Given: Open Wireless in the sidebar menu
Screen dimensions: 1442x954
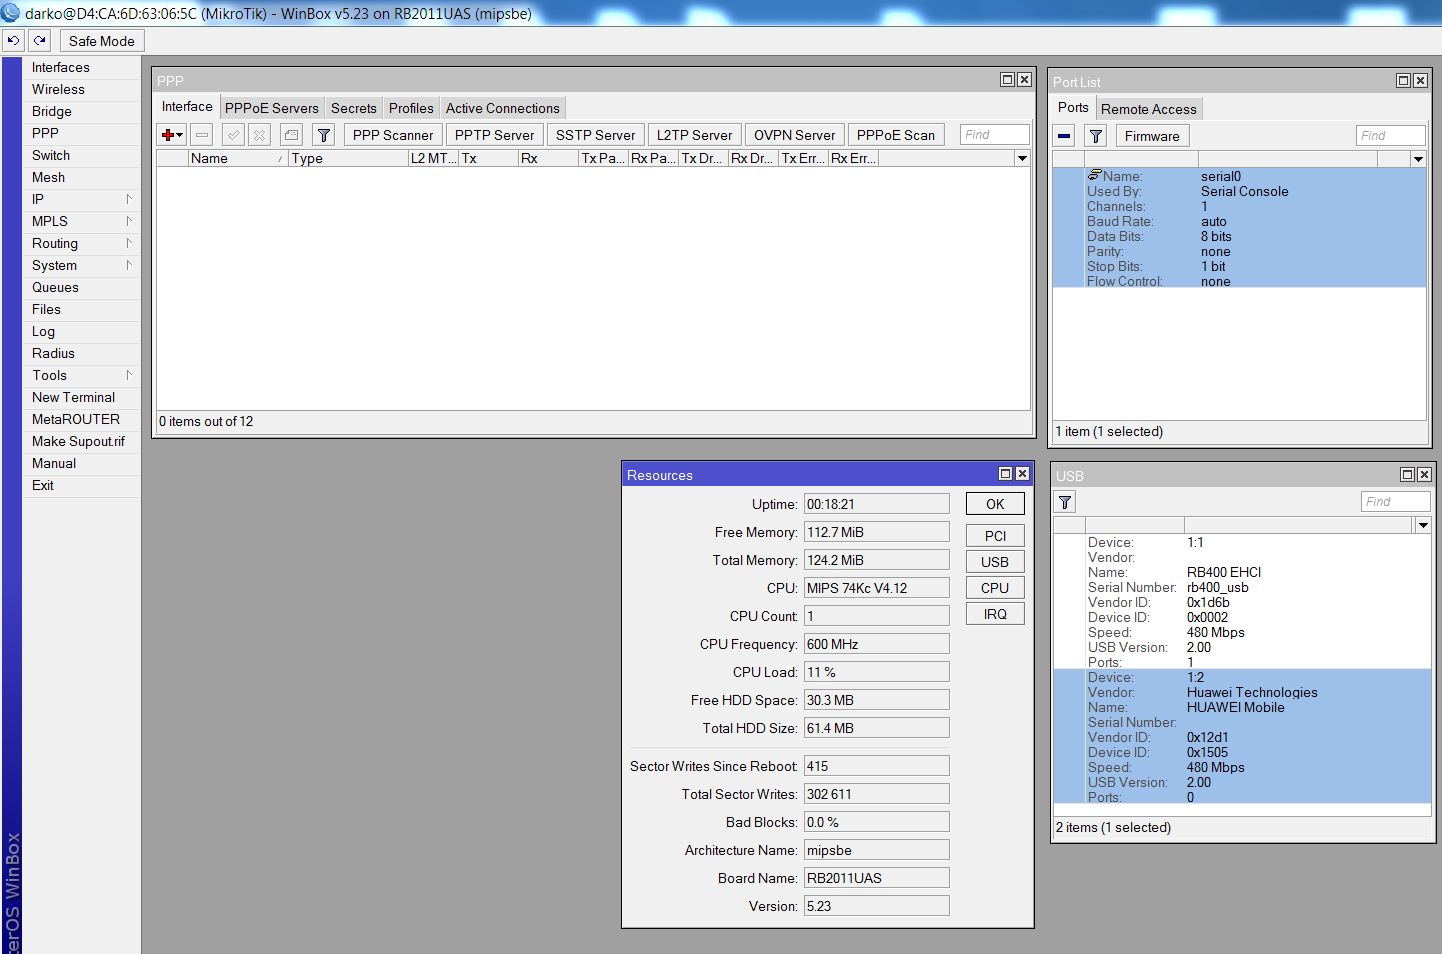Looking at the screenshot, I should click(82, 89).
